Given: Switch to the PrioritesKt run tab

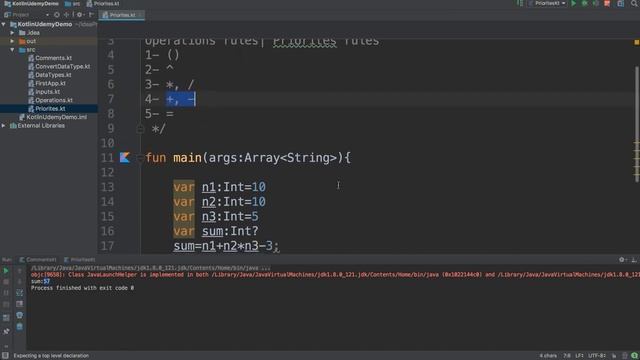Looking at the screenshot, I should (x=79, y=260).
